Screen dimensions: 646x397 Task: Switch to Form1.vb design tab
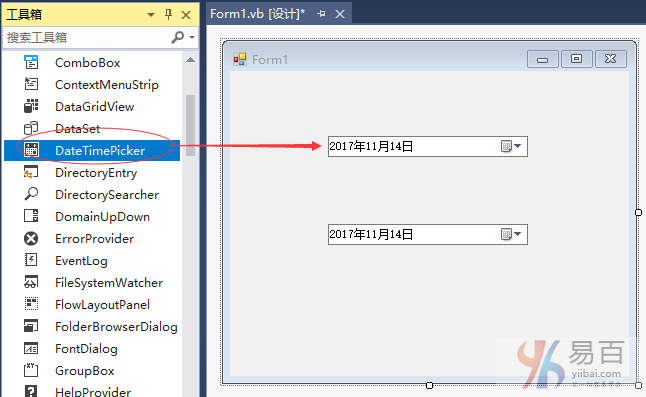(257, 14)
